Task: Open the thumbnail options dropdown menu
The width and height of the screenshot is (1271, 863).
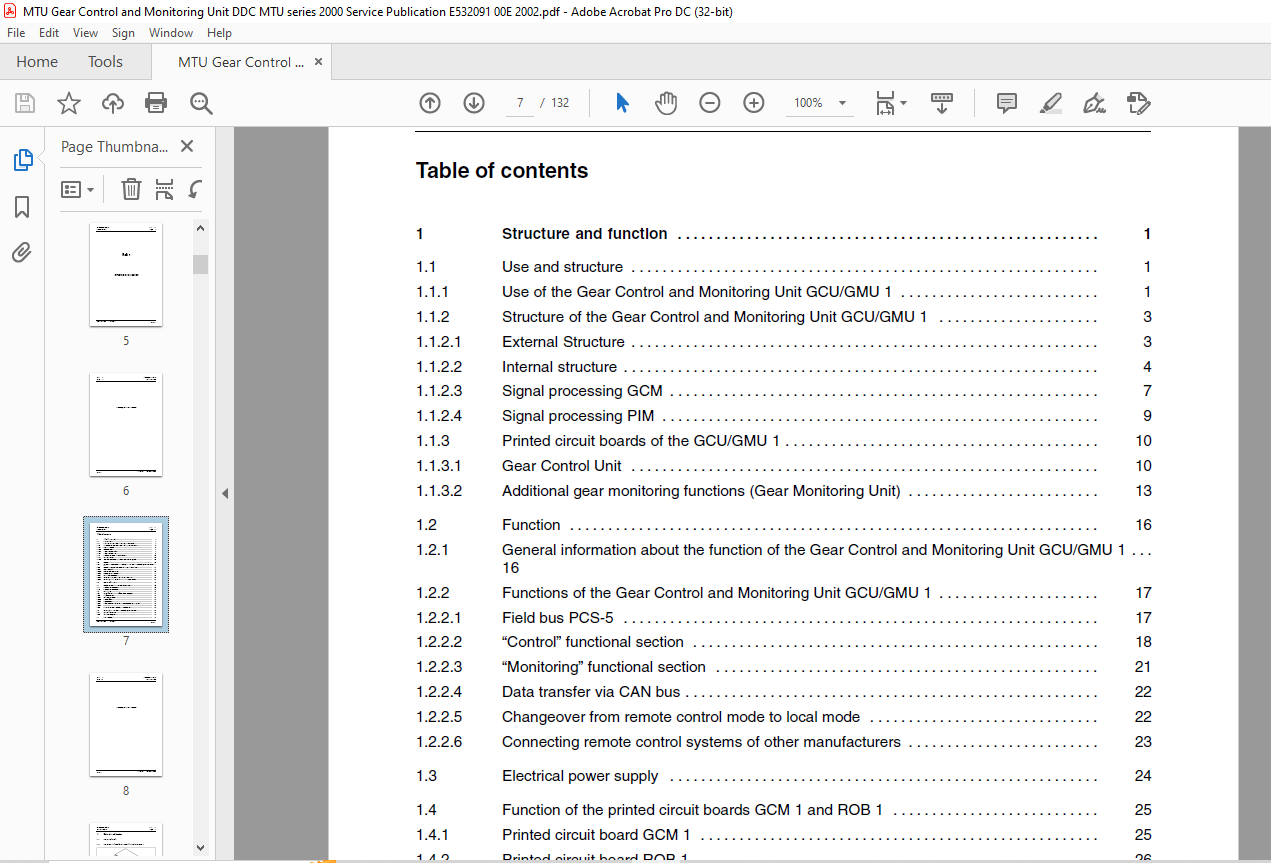Action: [78, 189]
